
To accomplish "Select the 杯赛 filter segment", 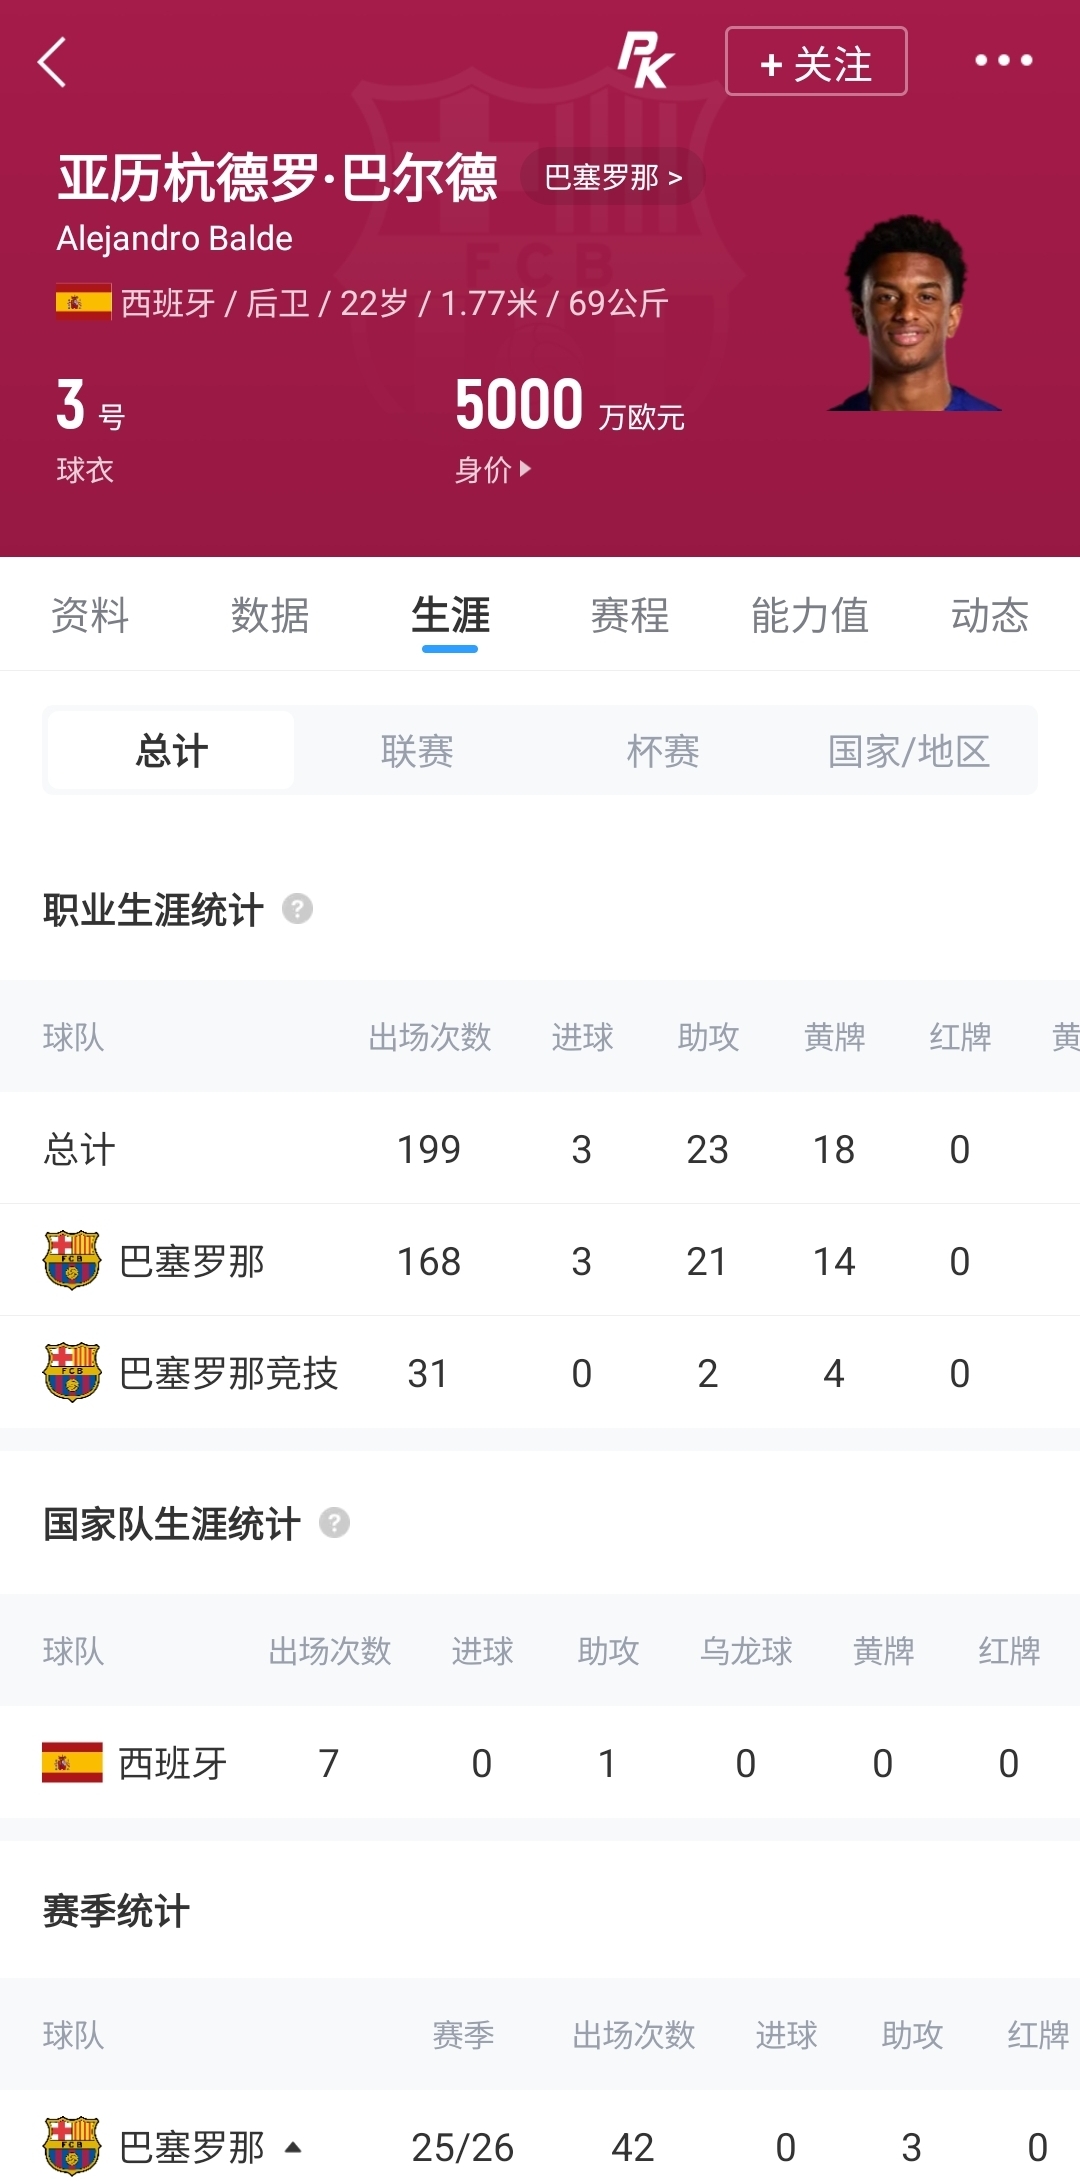I will coord(663,751).
